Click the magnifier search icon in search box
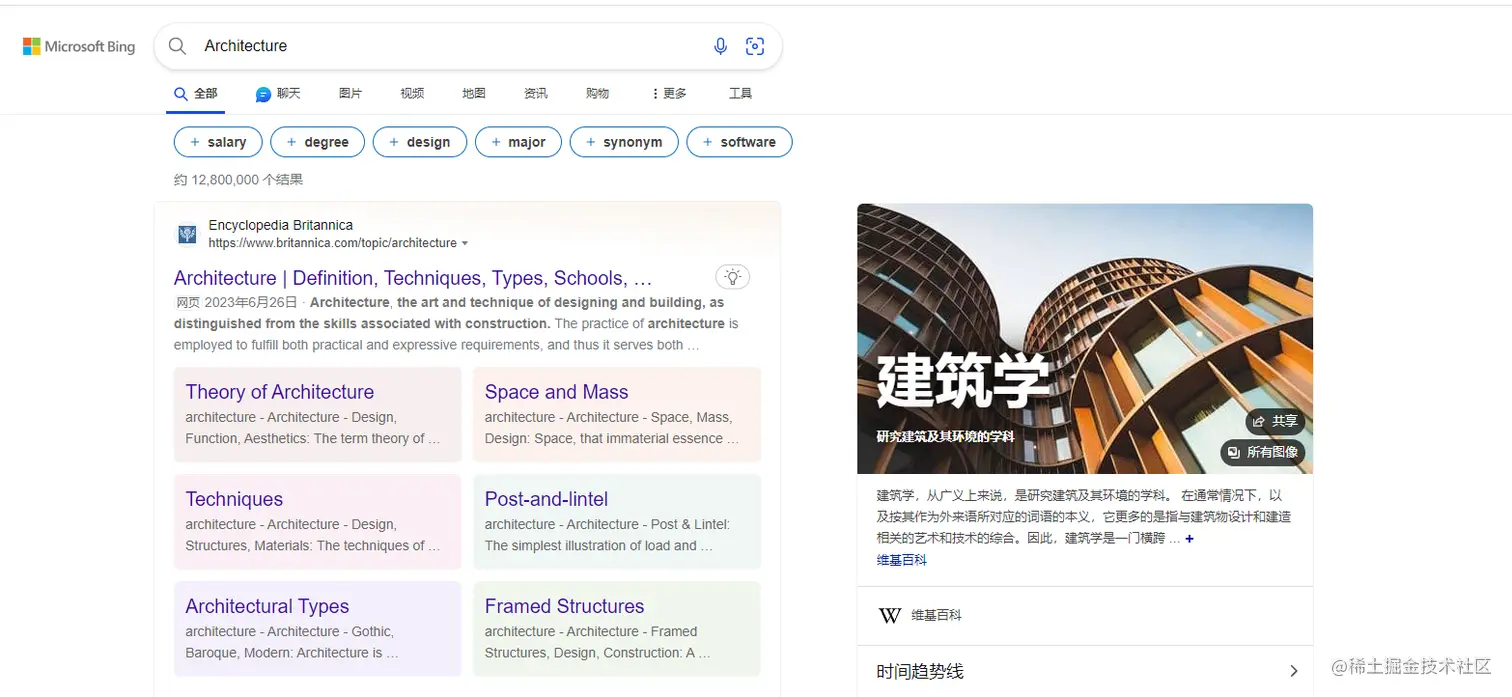This screenshot has height=697, width=1512. [177, 46]
